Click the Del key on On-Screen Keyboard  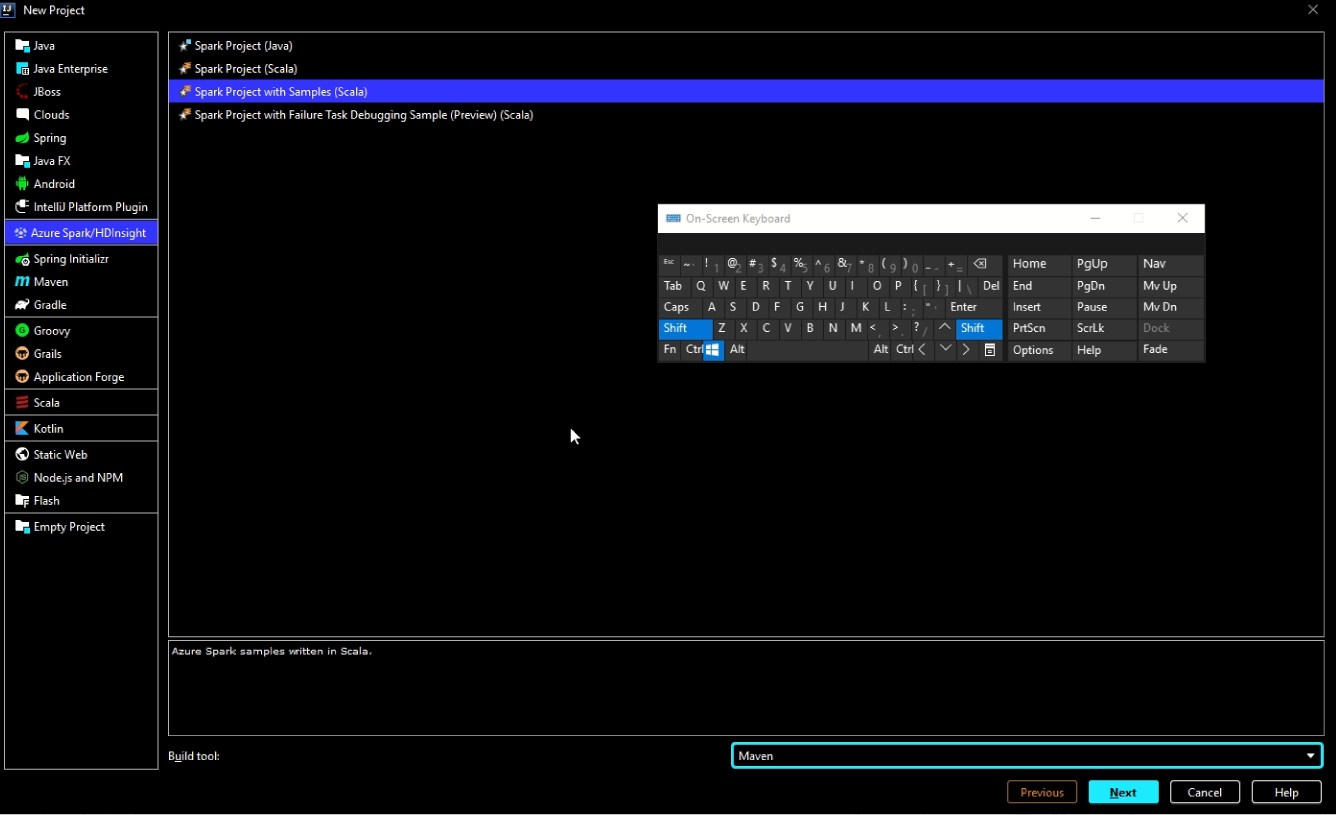991,286
